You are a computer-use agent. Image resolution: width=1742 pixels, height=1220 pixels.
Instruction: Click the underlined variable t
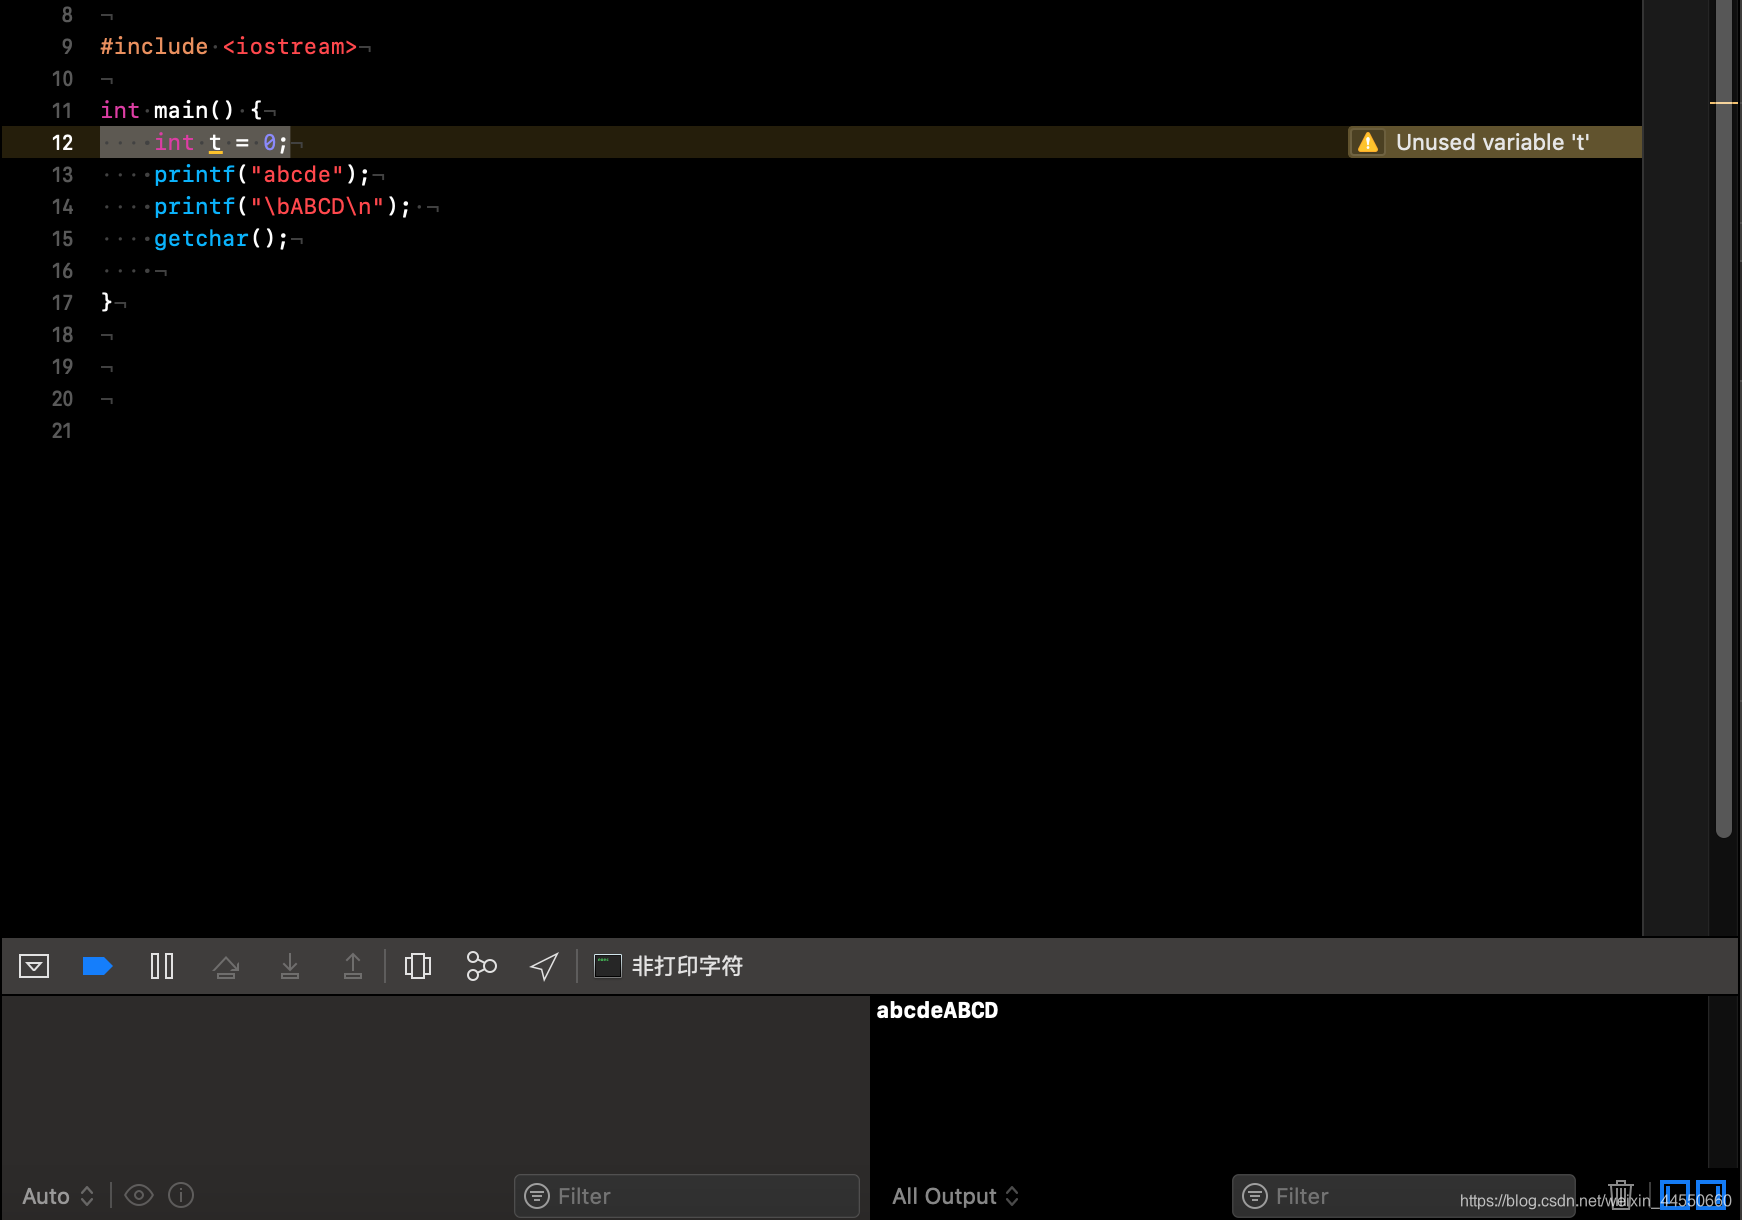click(x=215, y=143)
